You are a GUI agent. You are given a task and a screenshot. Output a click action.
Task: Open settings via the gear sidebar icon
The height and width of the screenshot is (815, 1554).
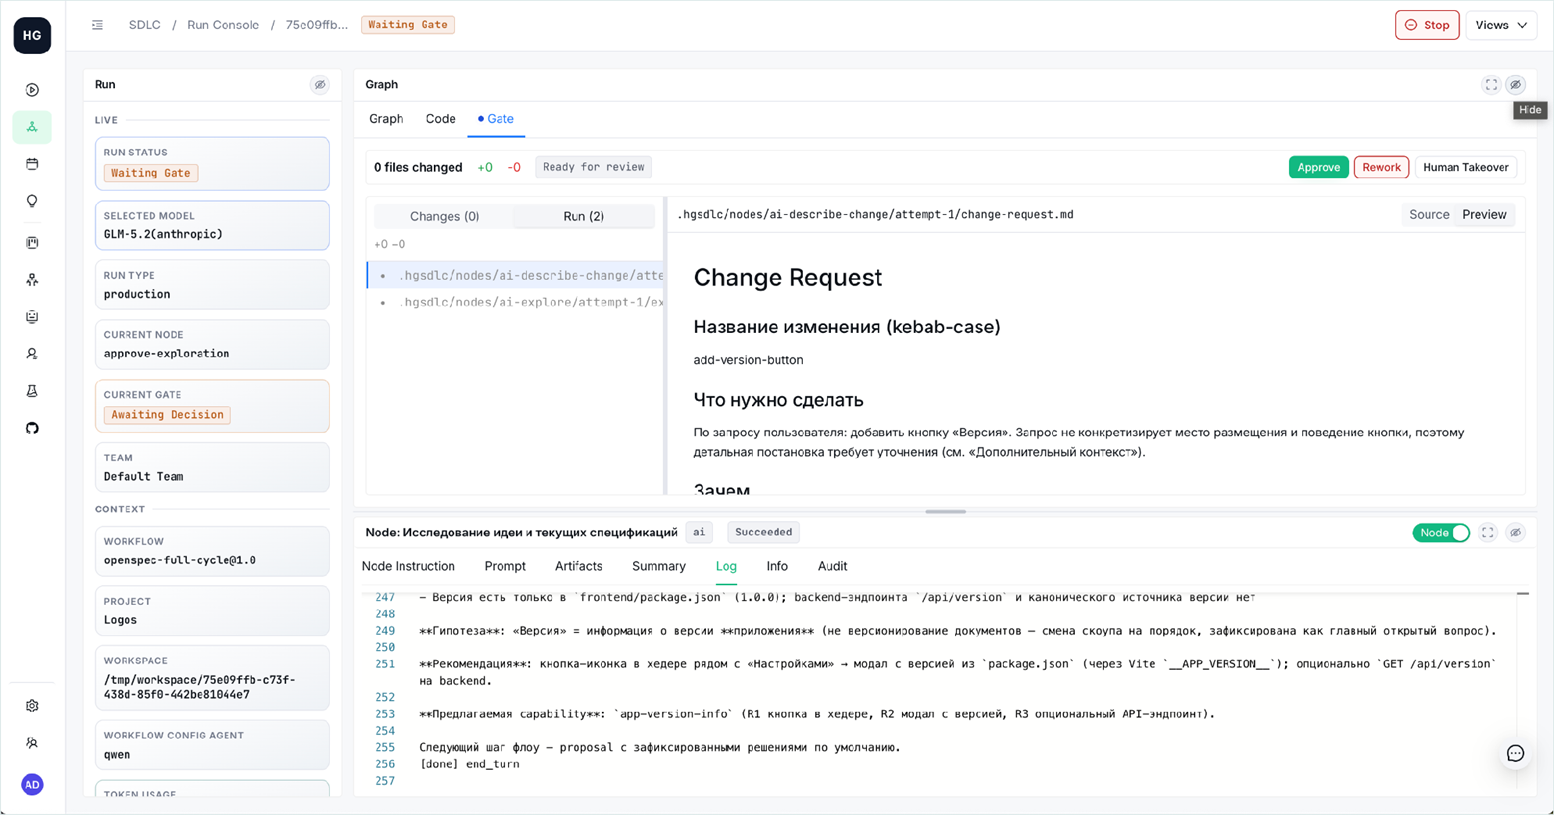pos(32,706)
